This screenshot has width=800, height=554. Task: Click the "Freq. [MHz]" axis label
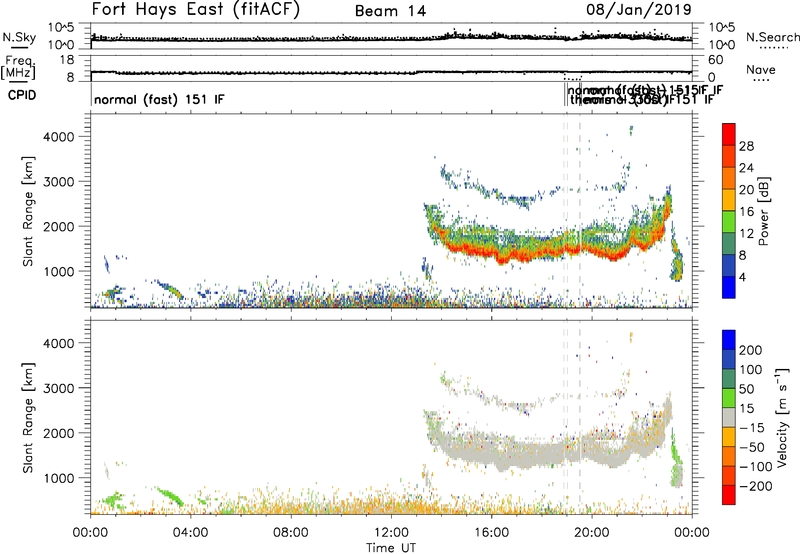pyautogui.click(x=18, y=67)
